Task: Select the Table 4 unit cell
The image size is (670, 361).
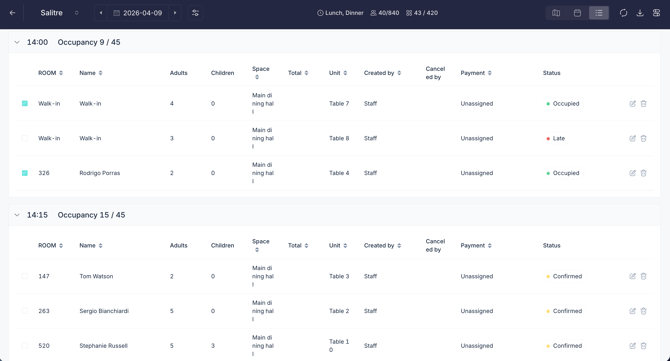Action: click(339, 173)
